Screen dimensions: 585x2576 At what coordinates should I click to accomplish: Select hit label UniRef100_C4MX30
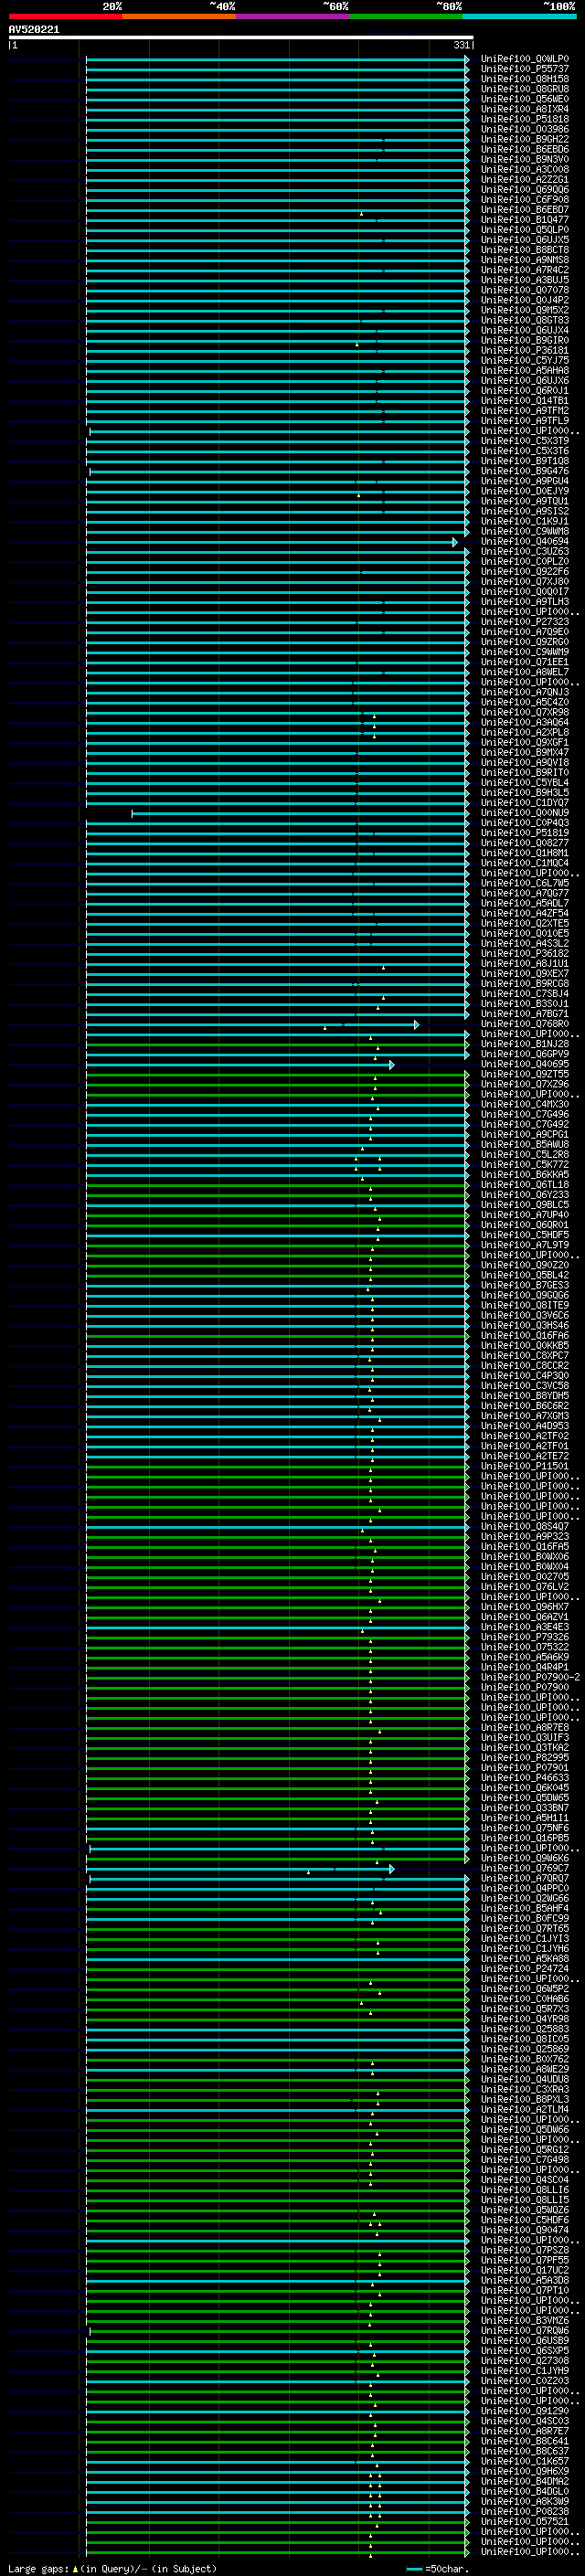[x=525, y=1104]
